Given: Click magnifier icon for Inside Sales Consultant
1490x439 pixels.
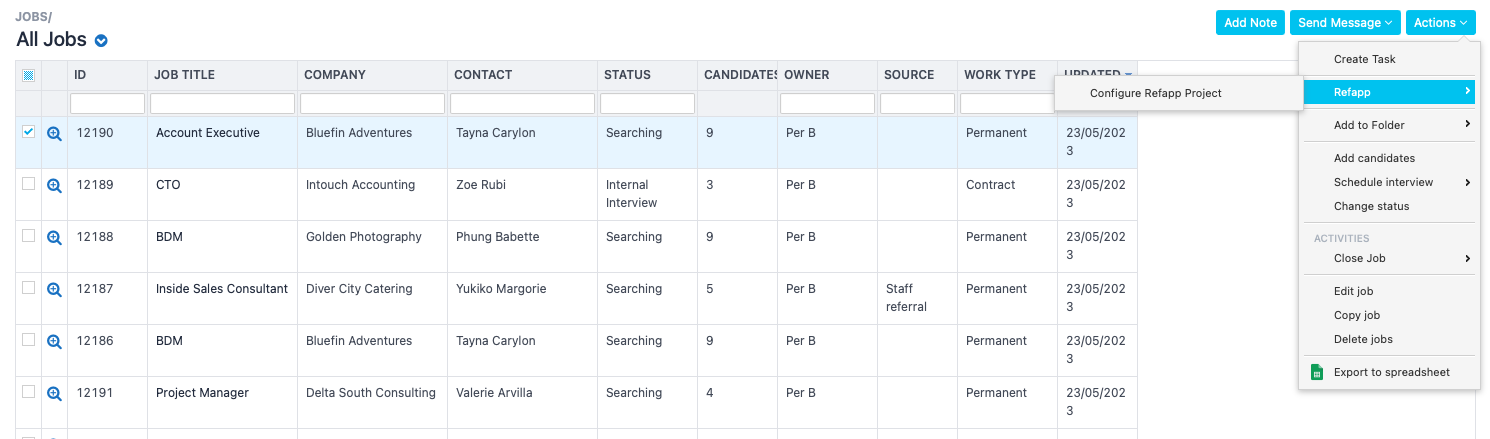Looking at the screenshot, I should pyautogui.click(x=54, y=289).
